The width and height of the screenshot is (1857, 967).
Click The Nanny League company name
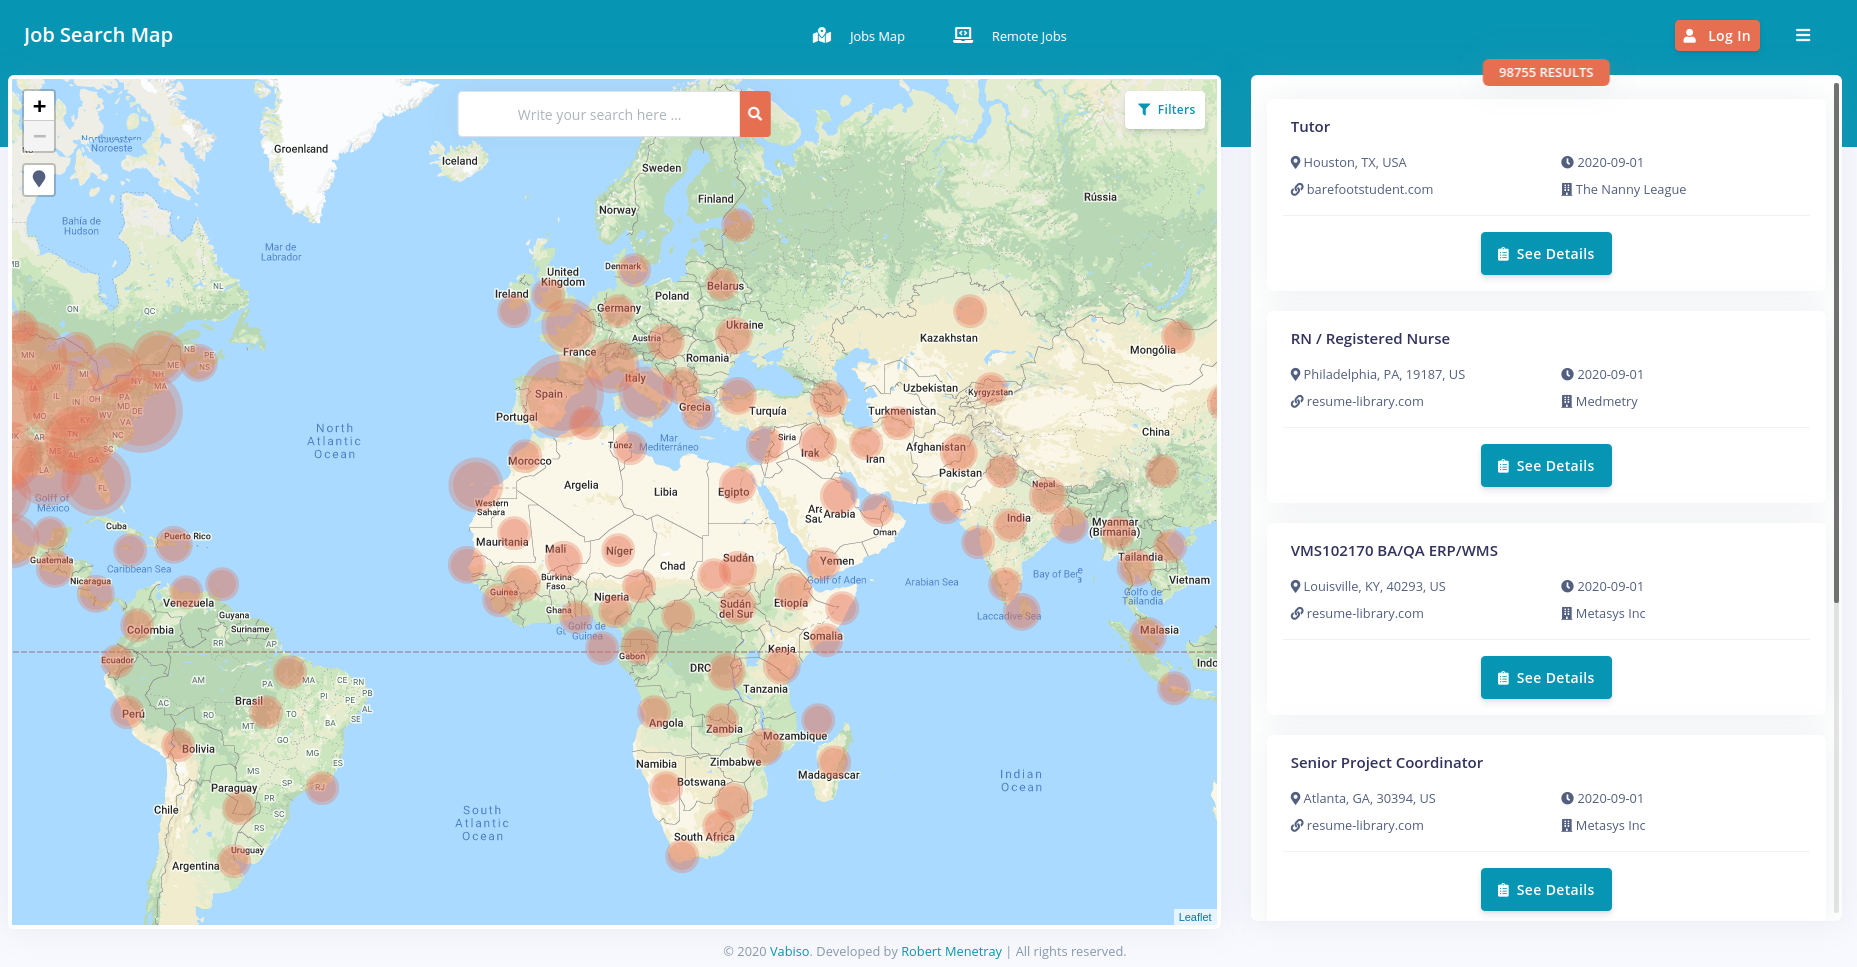click(x=1630, y=189)
